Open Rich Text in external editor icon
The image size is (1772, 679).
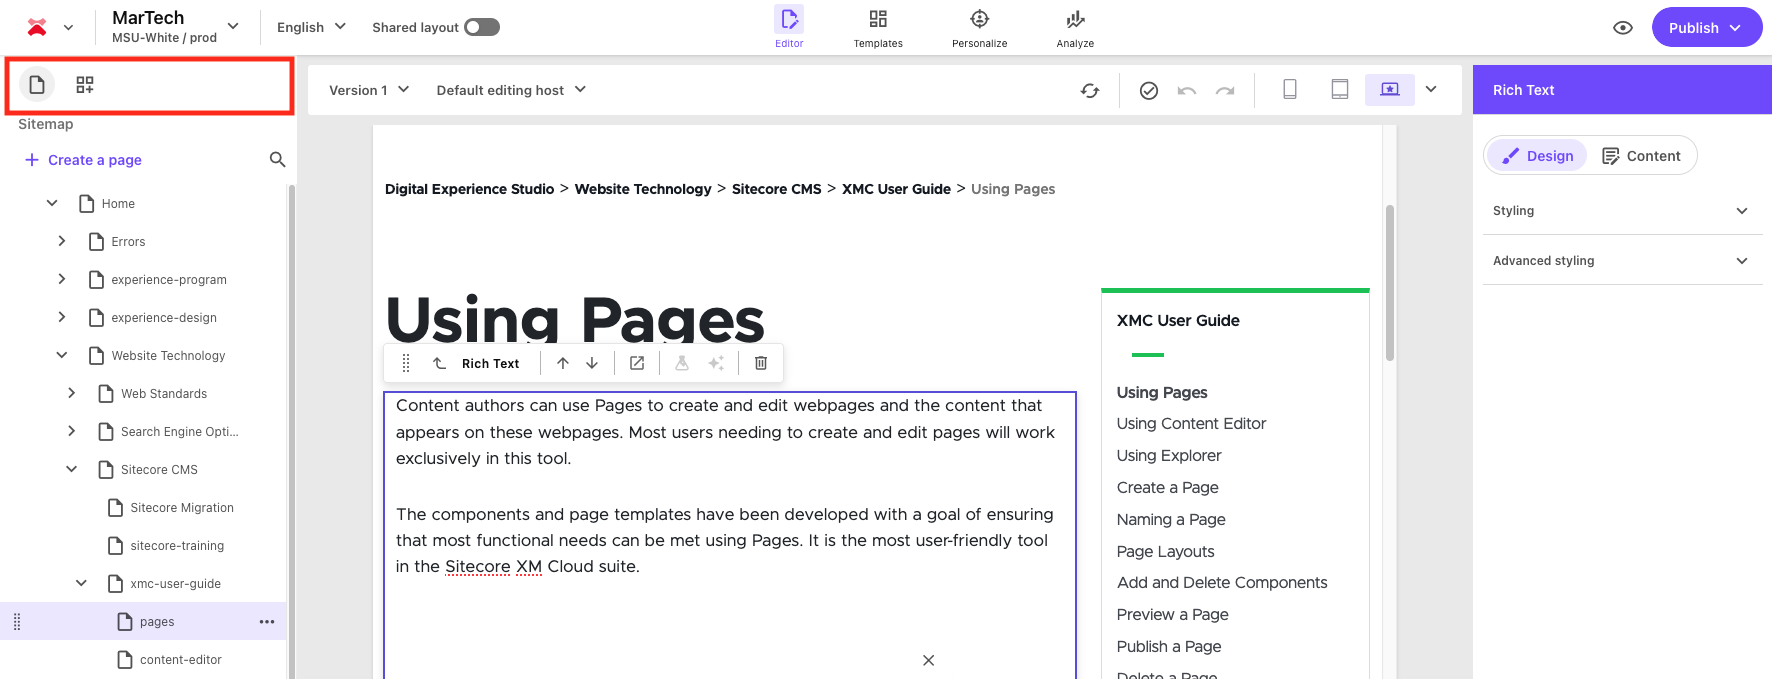click(637, 363)
